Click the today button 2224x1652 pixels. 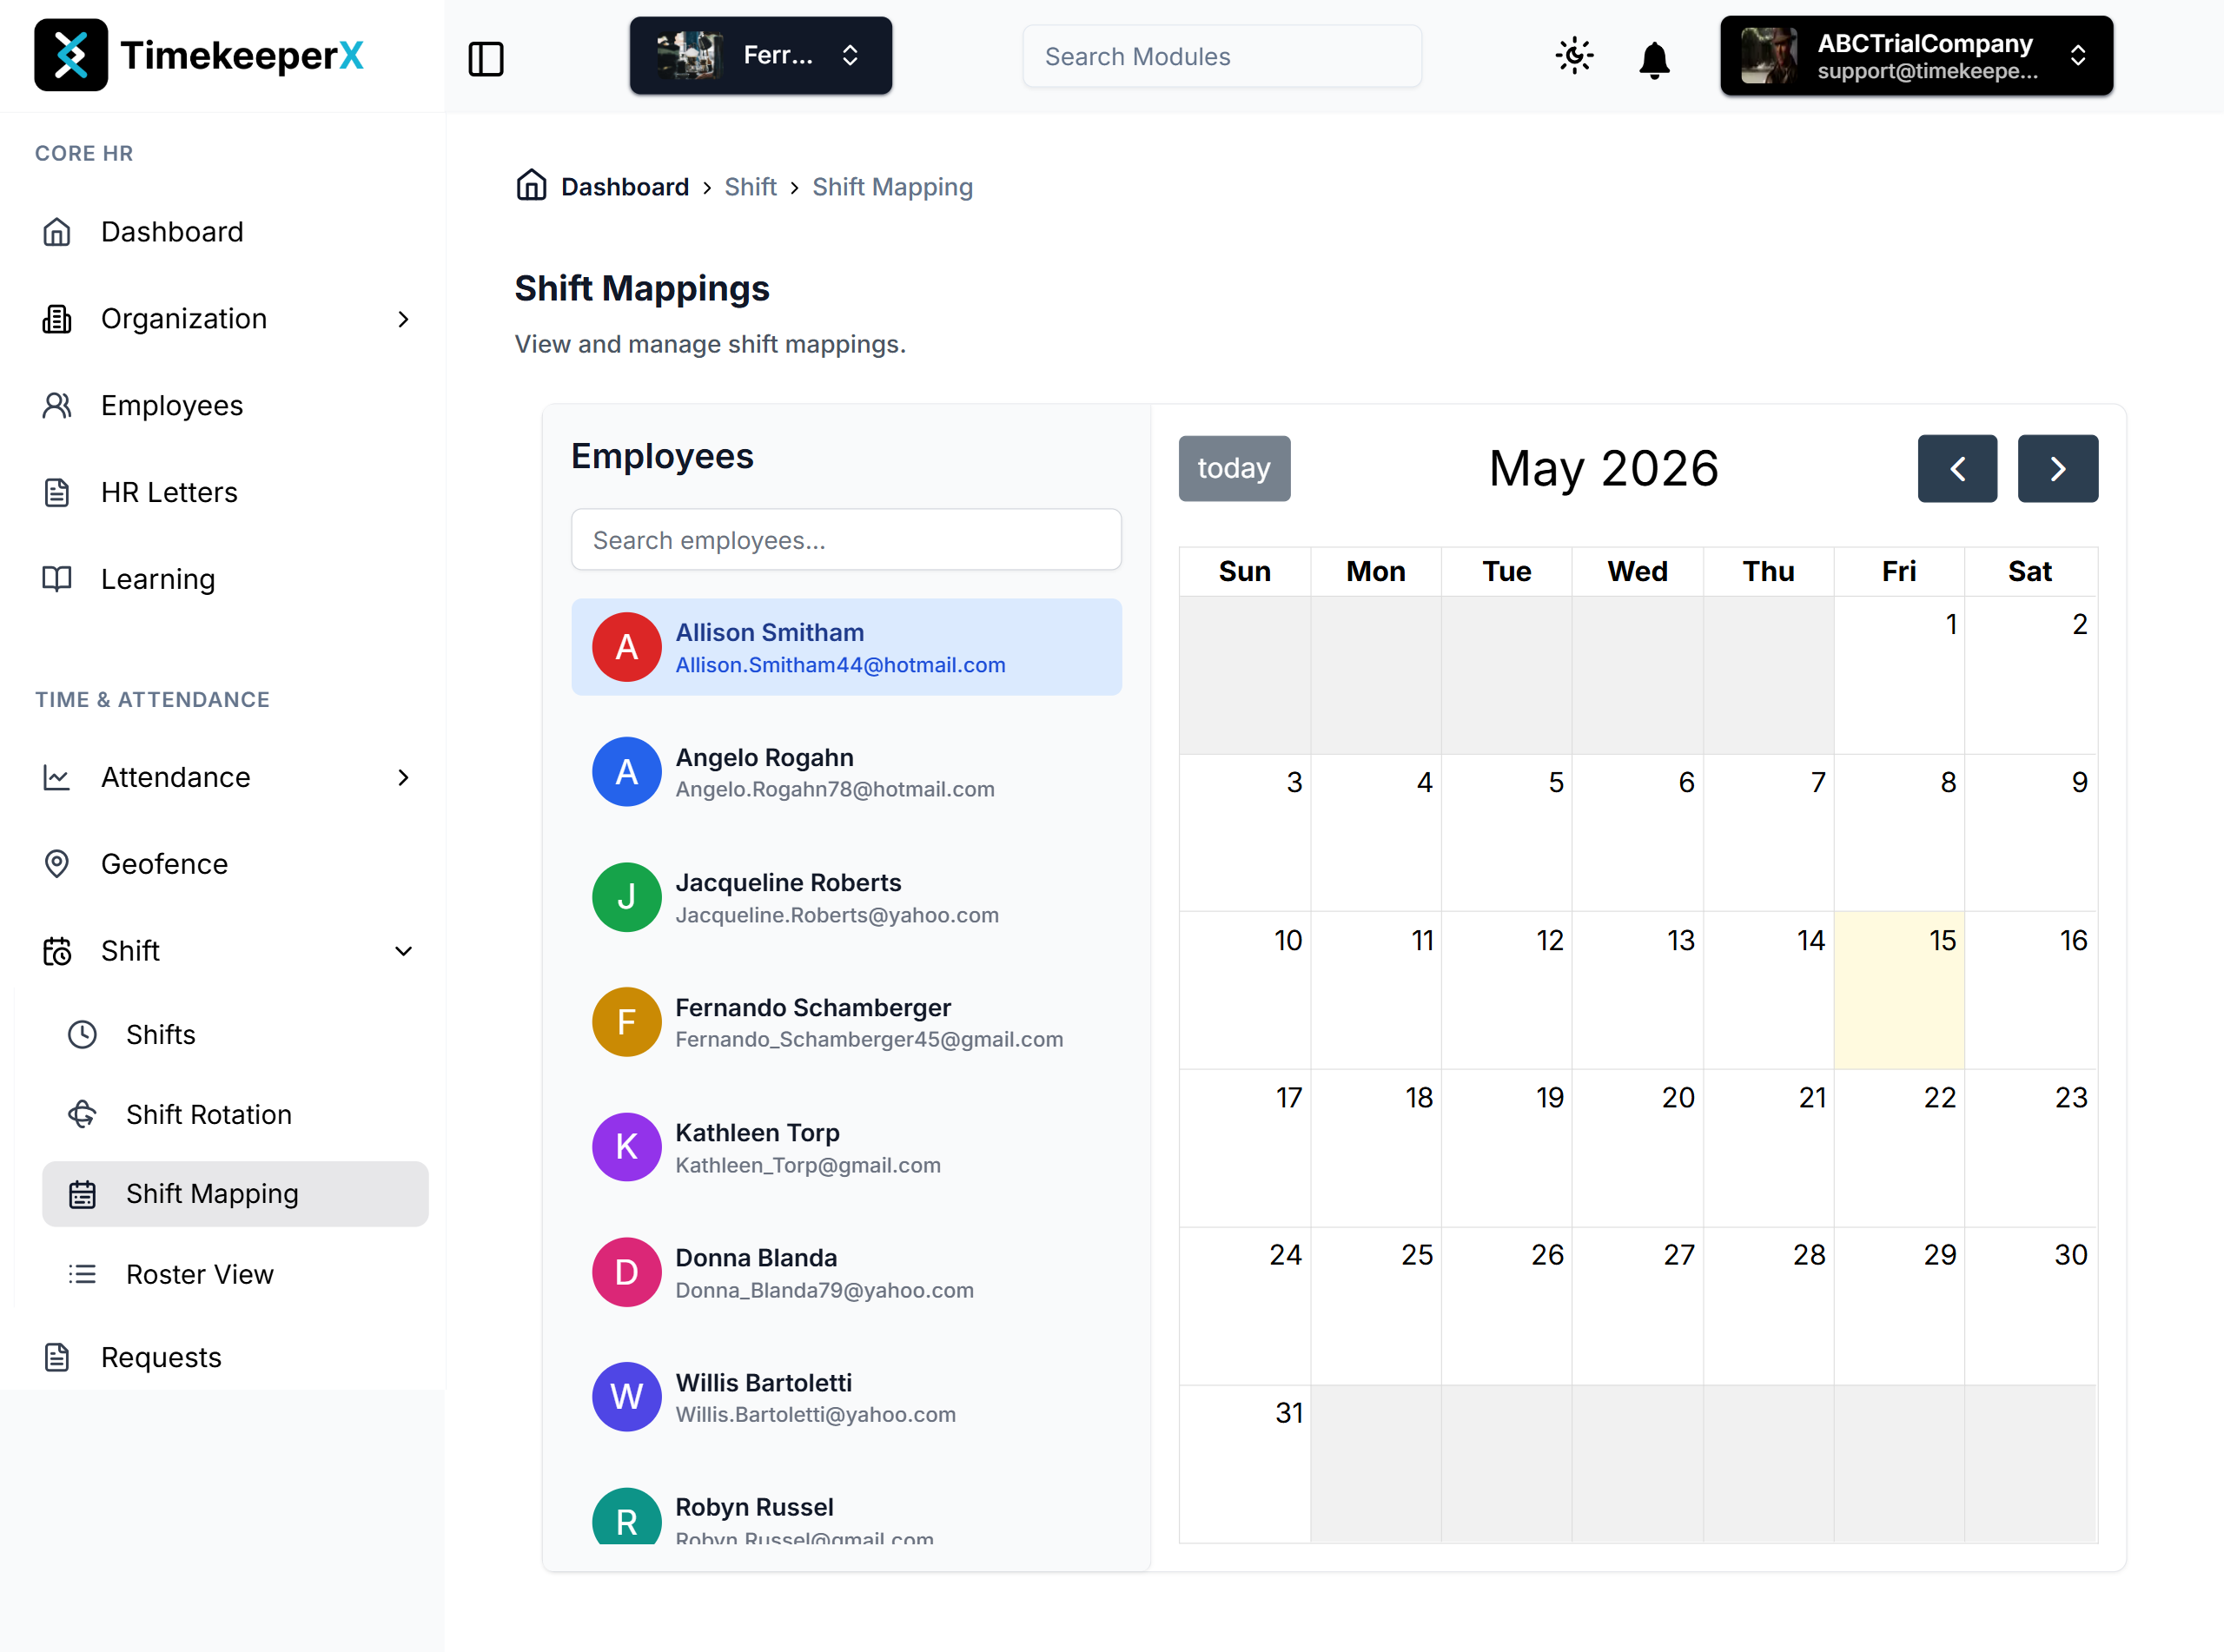pos(1234,468)
